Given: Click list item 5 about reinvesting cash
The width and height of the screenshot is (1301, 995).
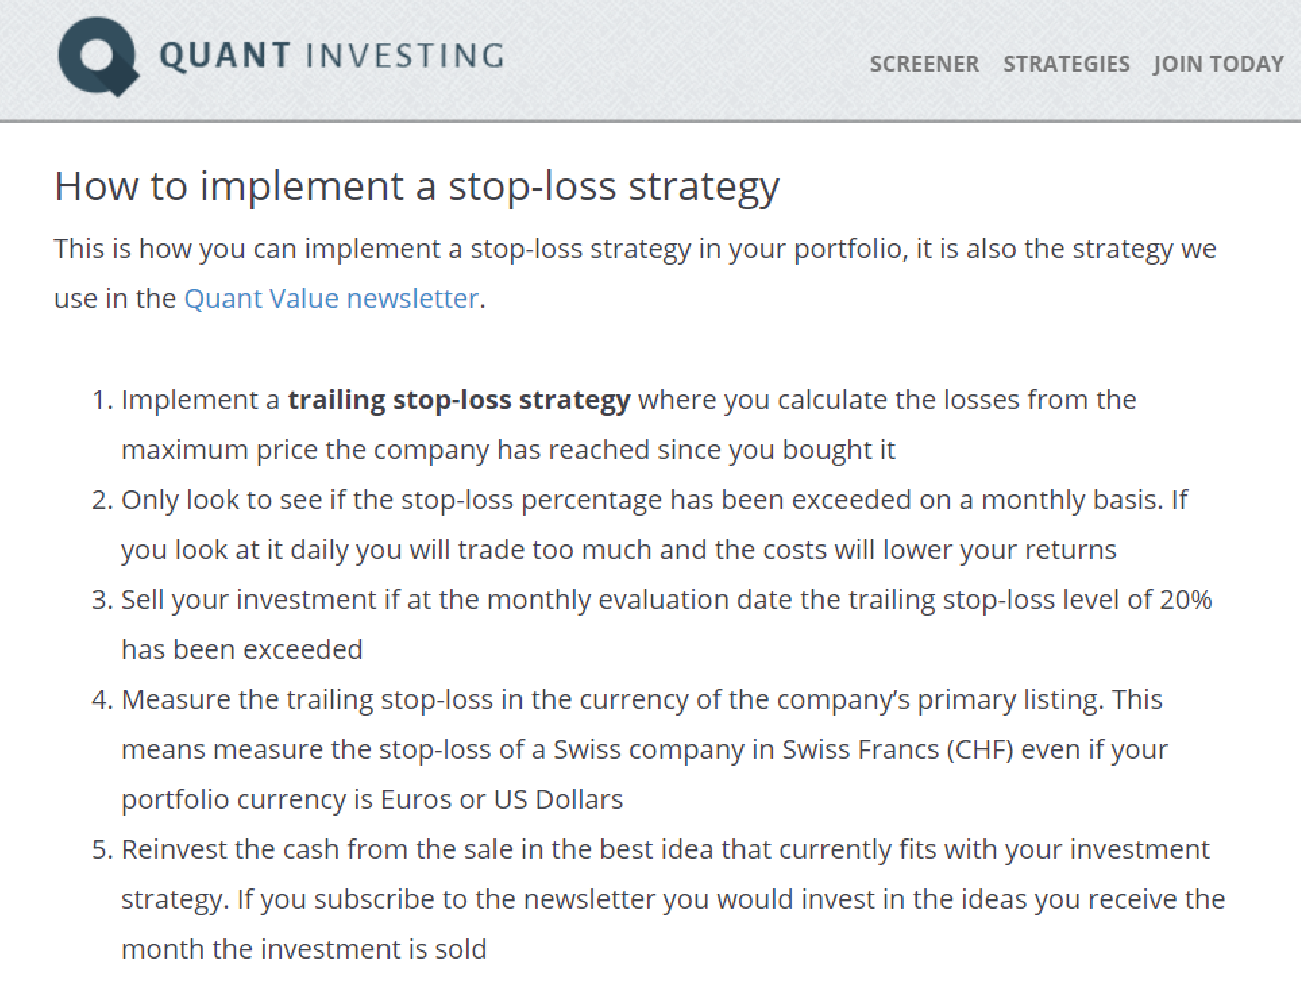Looking at the screenshot, I should tap(658, 900).
